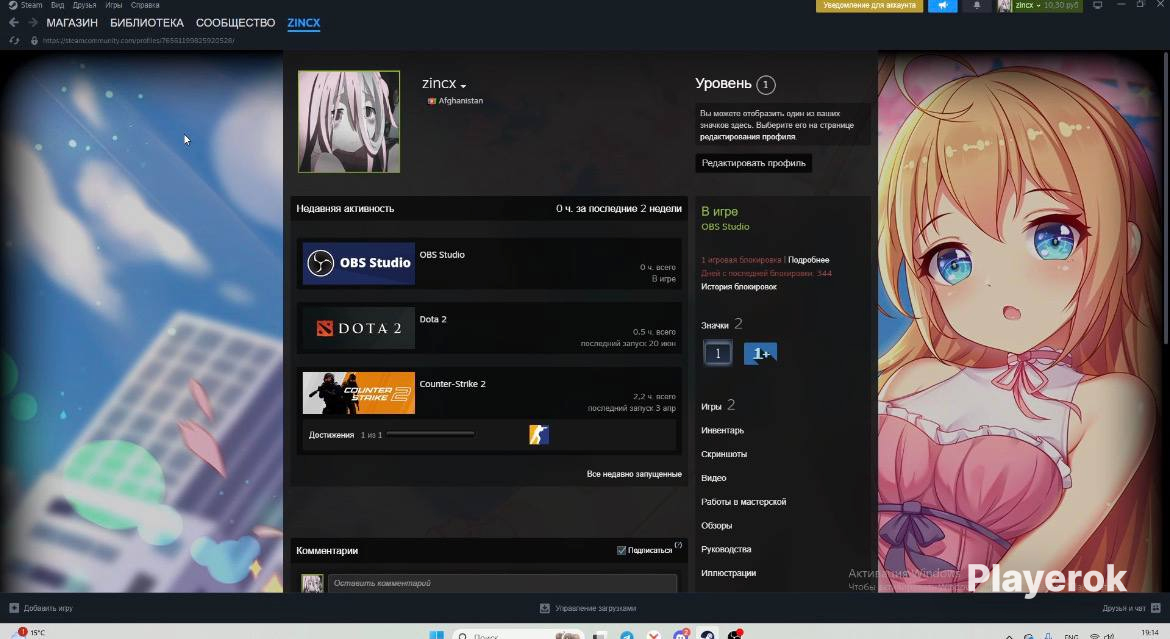The image size is (1170, 639).
Task: Go to the МАГАЗИН tab
Action: coord(72,23)
